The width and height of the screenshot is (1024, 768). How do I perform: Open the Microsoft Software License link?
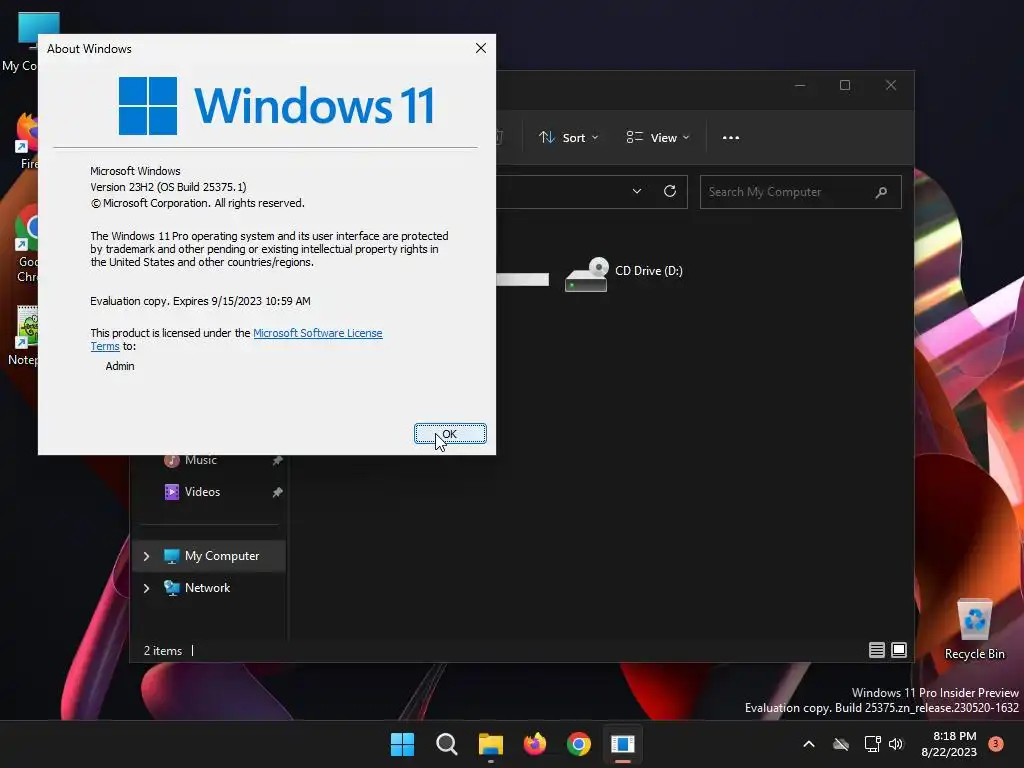coord(317,333)
